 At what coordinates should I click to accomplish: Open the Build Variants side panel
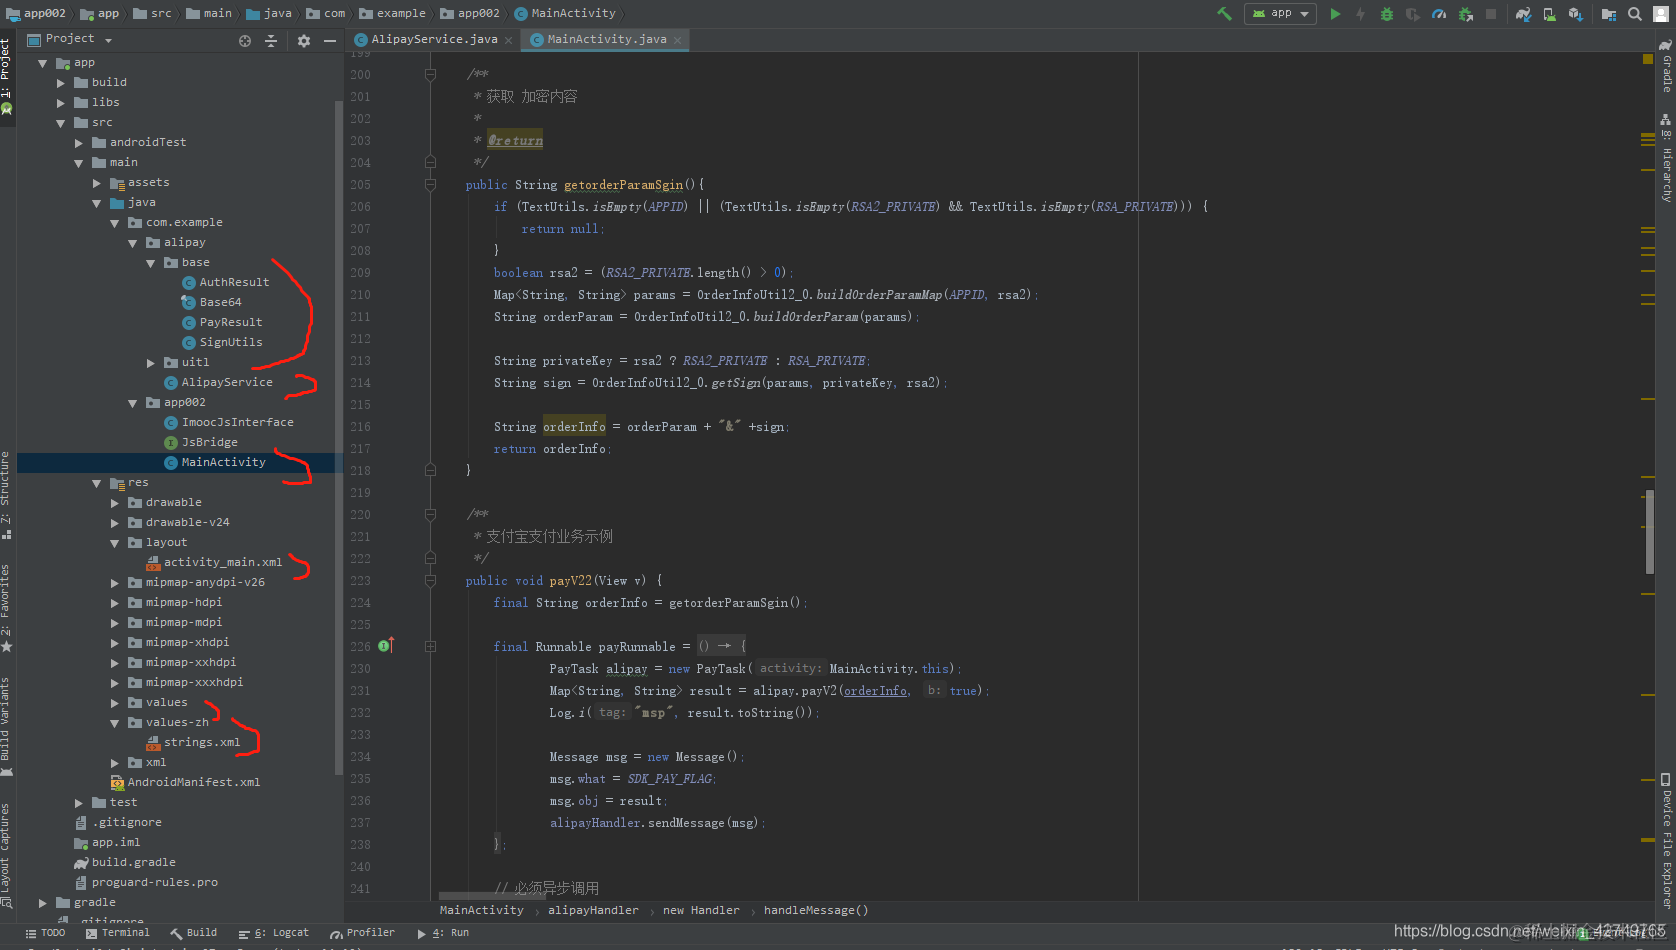tap(6, 726)
